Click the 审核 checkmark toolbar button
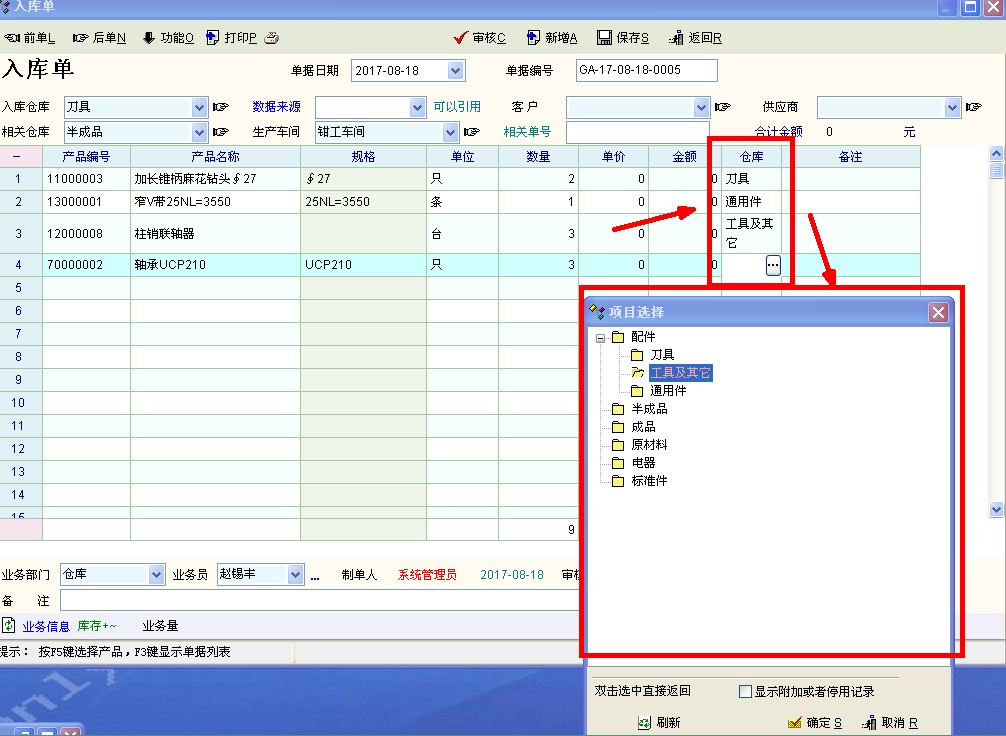The width and height of the screenshot is (1006, 736). point(479,38)
